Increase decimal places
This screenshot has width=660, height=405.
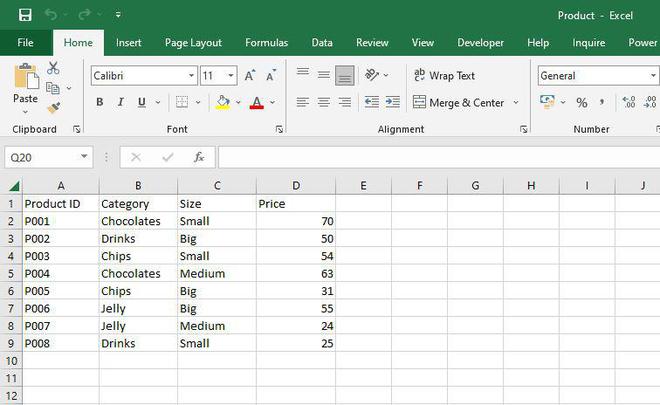tap(629, 102)
